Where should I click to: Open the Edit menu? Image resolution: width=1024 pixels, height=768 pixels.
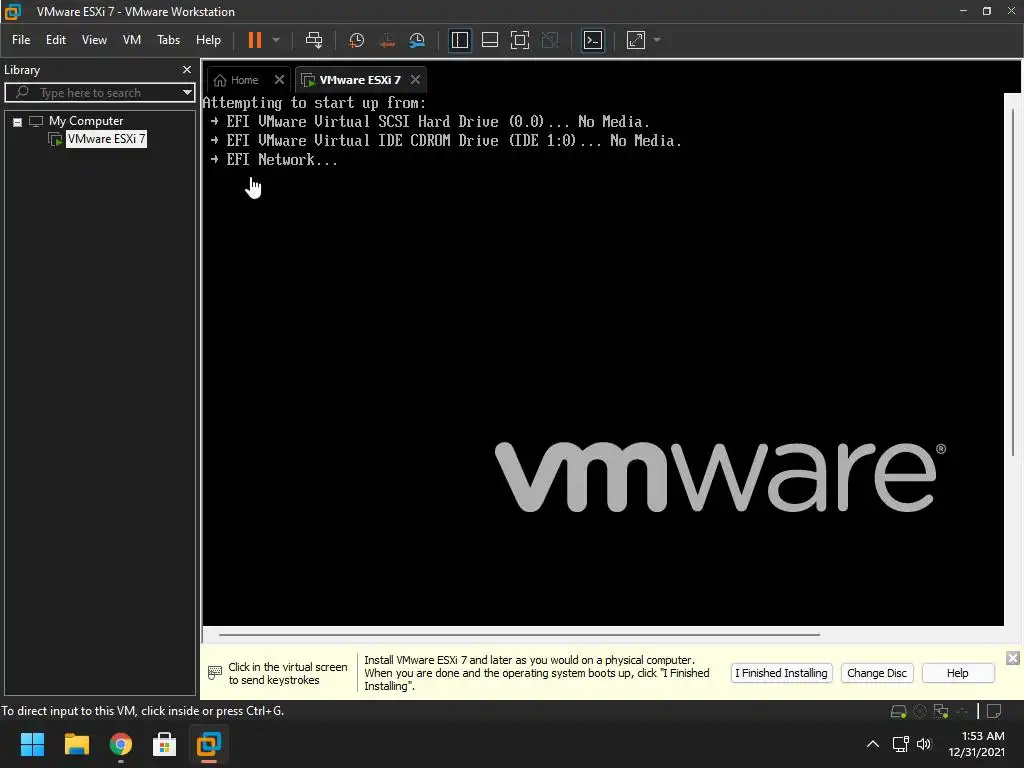pos(56,40)
